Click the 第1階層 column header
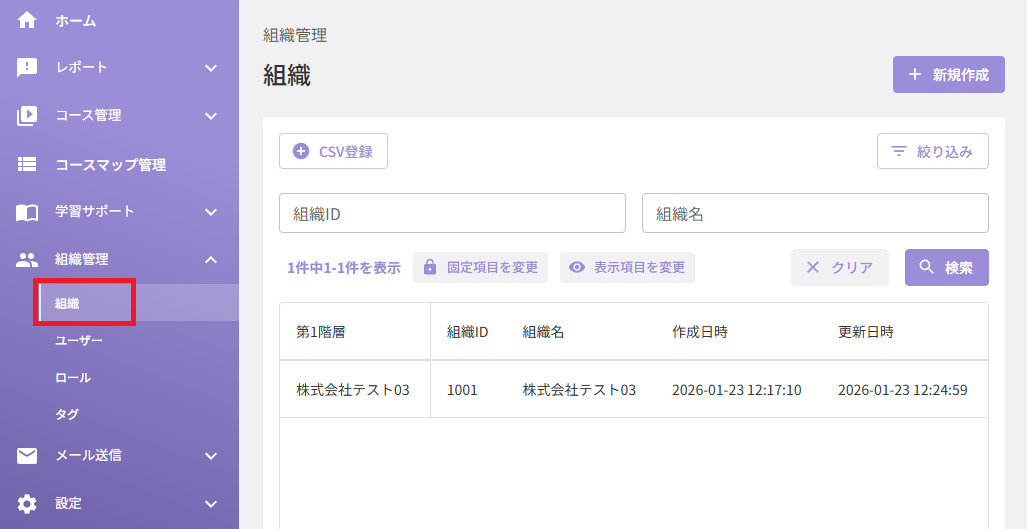This screenshot has width=1027, height=529. 321,332
